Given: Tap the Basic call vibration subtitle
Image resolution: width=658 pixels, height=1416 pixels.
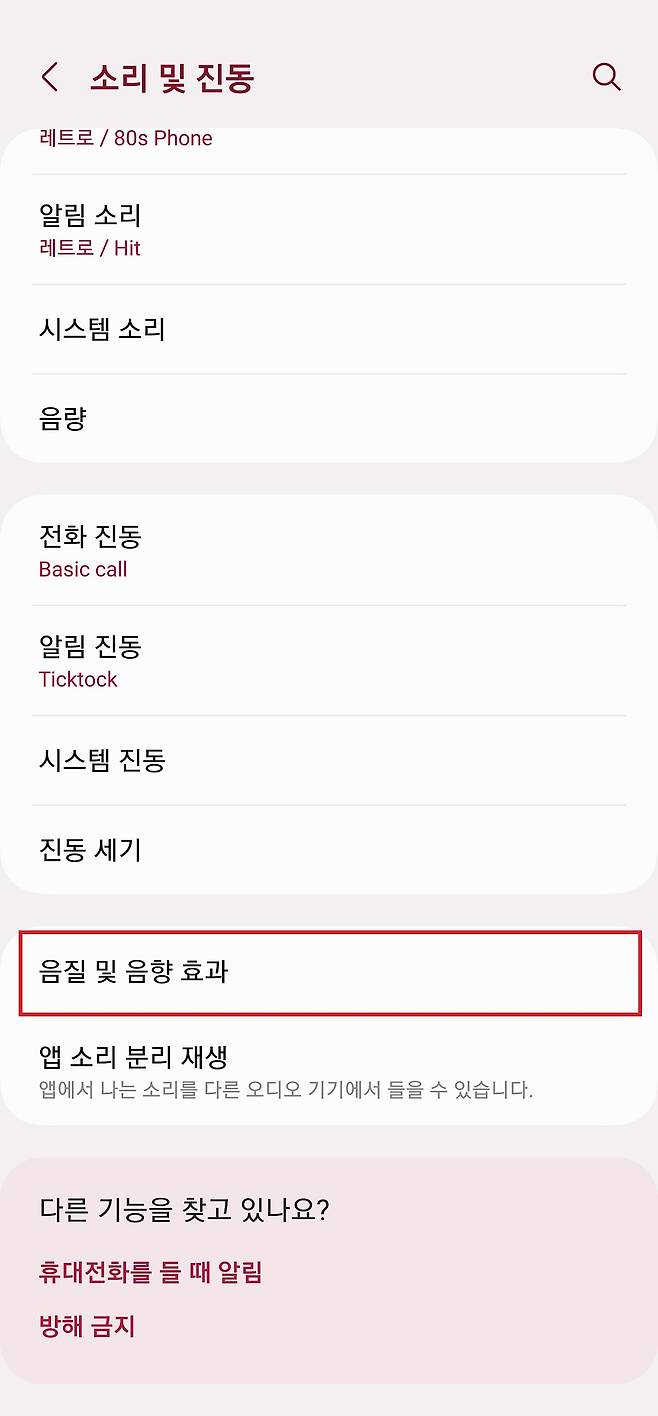Looking at the screenshot, I should point(83,570).
